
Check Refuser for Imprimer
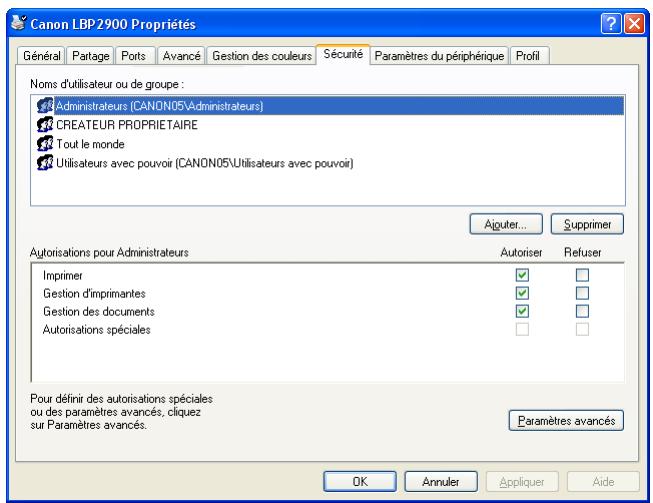point(582,275)
